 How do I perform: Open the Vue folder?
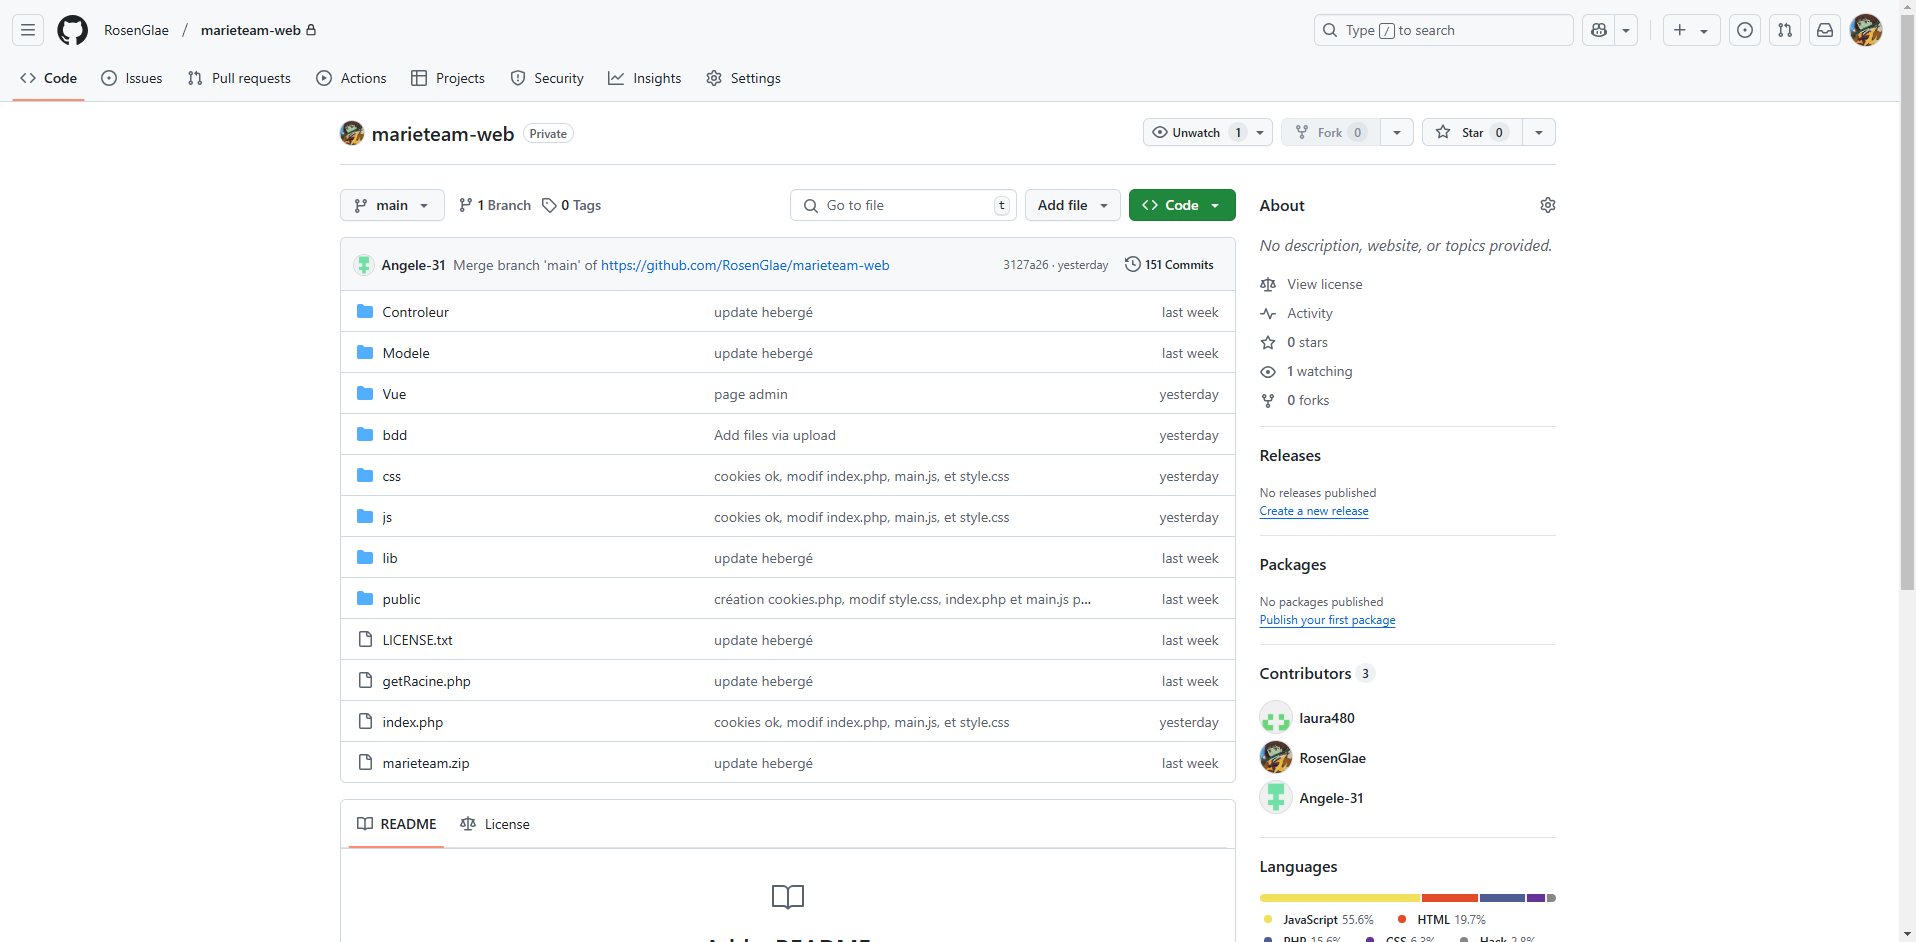point(394,394)
